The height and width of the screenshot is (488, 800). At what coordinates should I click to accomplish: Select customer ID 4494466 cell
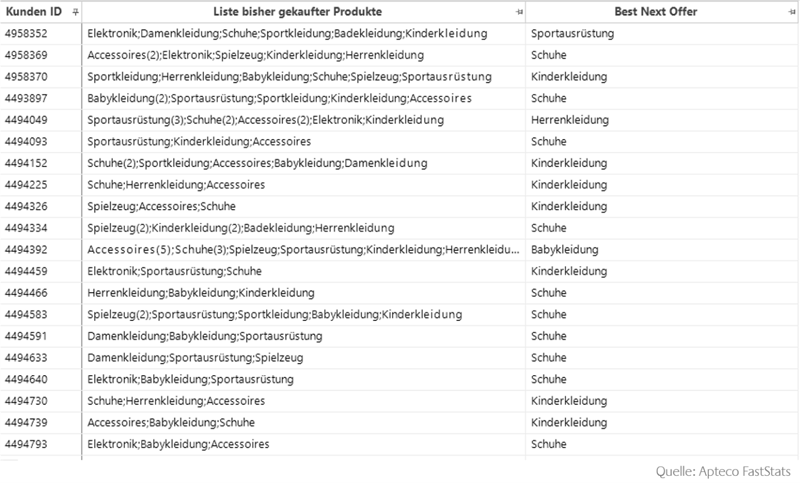pyautogui.click(x=41, y=293)
